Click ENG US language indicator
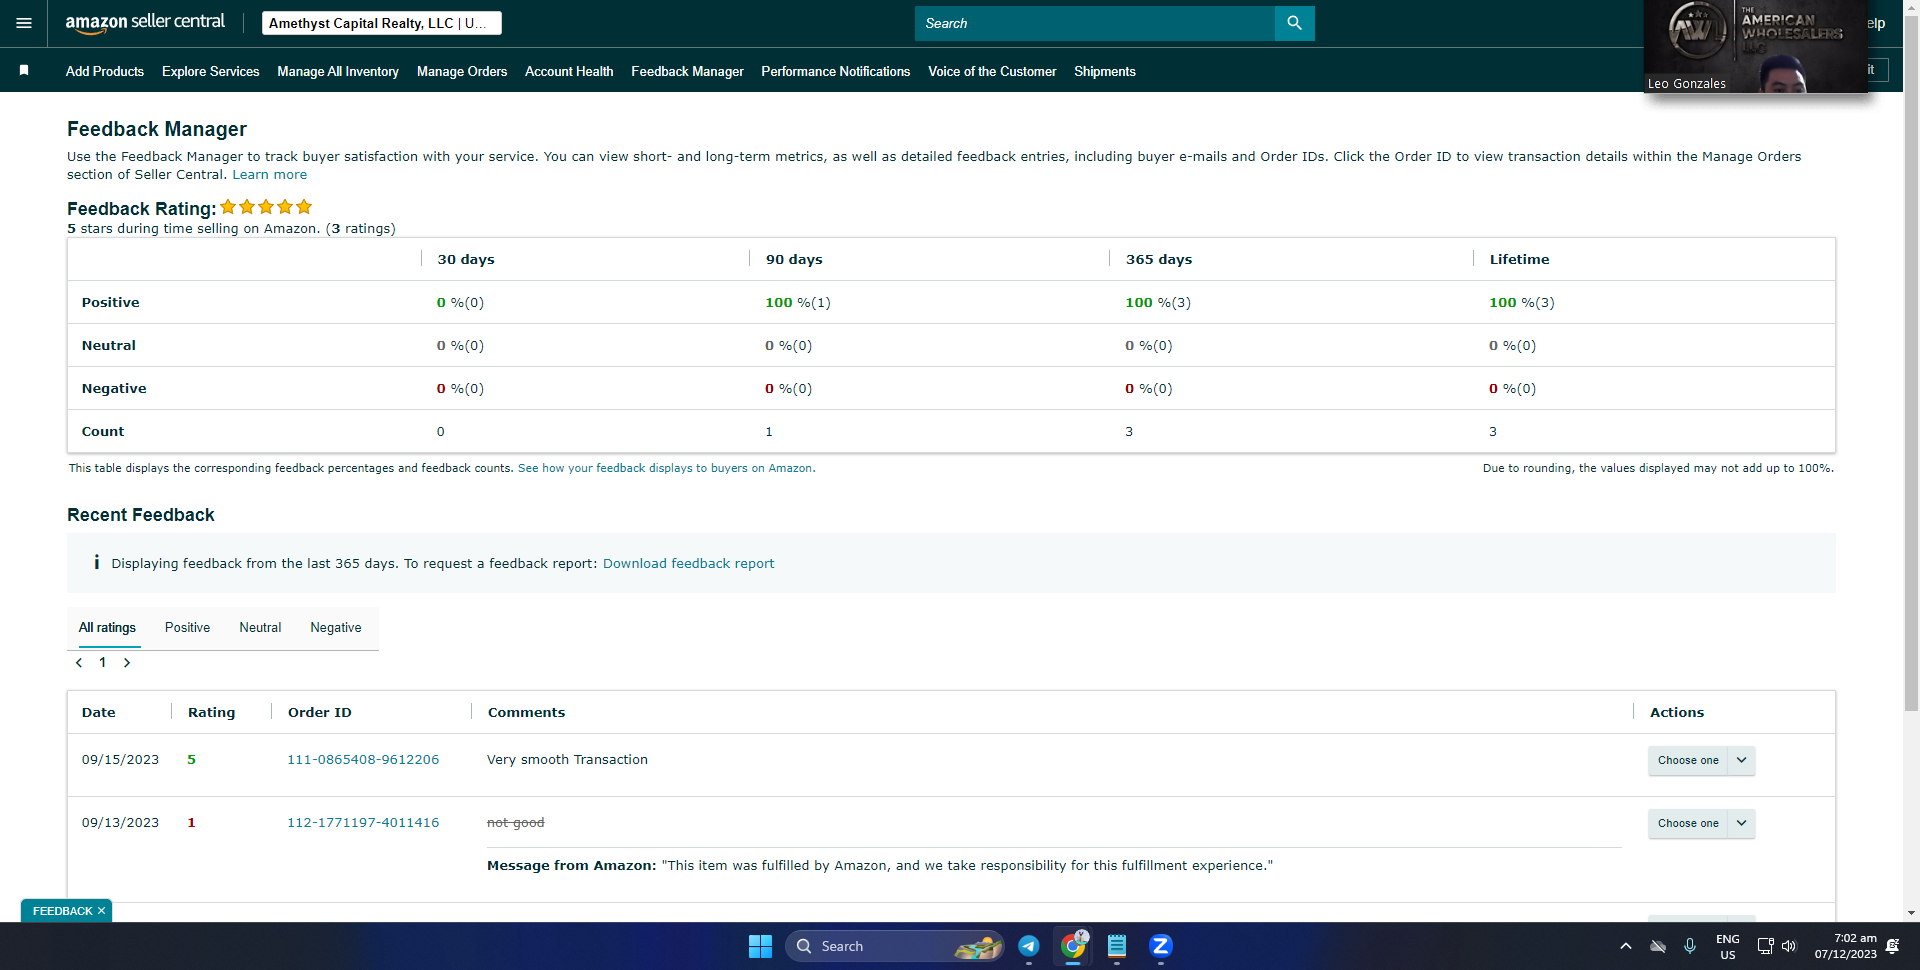 click(1728, 946)
